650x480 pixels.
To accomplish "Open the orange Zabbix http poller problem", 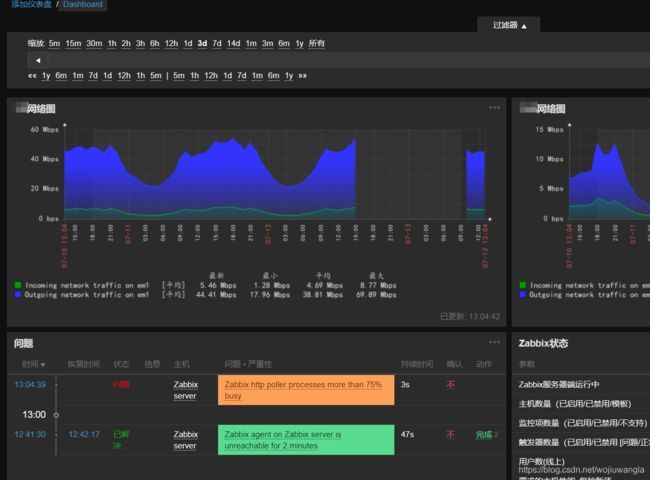I will click(x=305, y=390).
